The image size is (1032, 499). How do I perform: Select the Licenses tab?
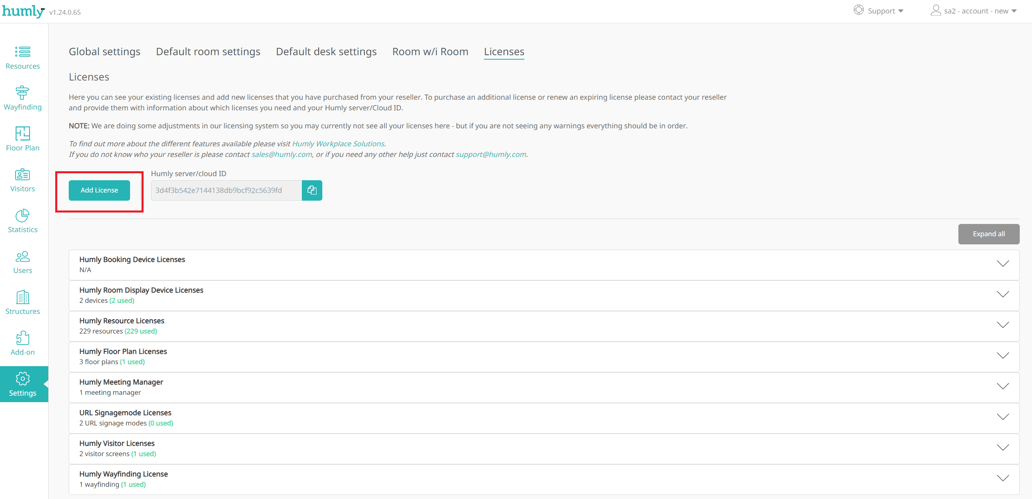tap(504, 51)
